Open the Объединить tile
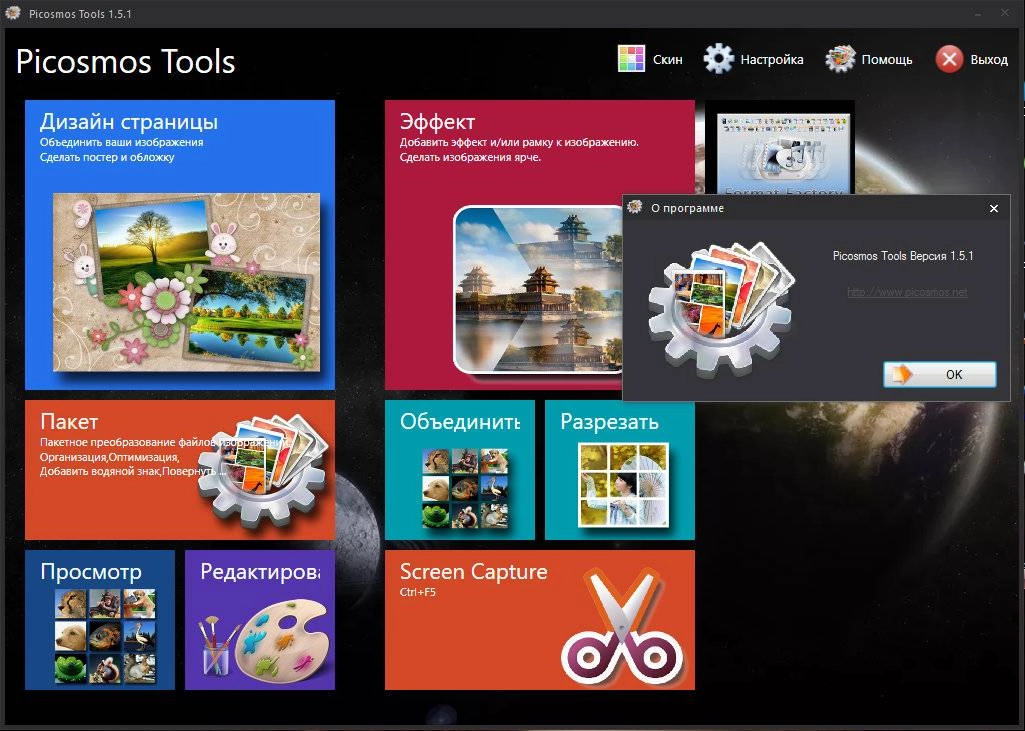The height and width of the screenshot is (731, 1025). pyautogui.click(x=460, y=469)
